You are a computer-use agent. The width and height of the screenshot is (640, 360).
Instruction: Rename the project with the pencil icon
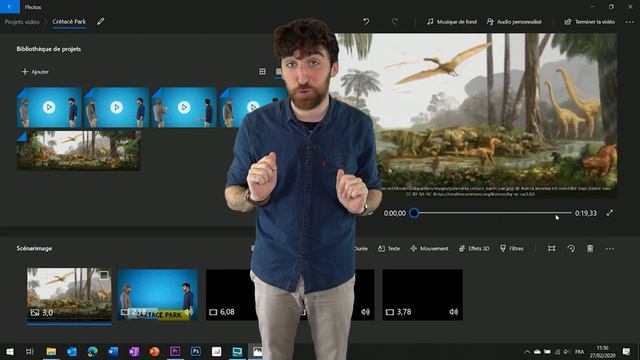tap(100, 22)
